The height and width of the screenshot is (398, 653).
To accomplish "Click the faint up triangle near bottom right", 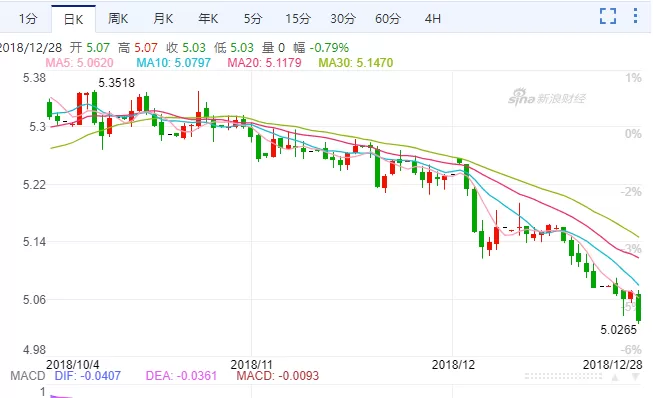I will 615,377.
